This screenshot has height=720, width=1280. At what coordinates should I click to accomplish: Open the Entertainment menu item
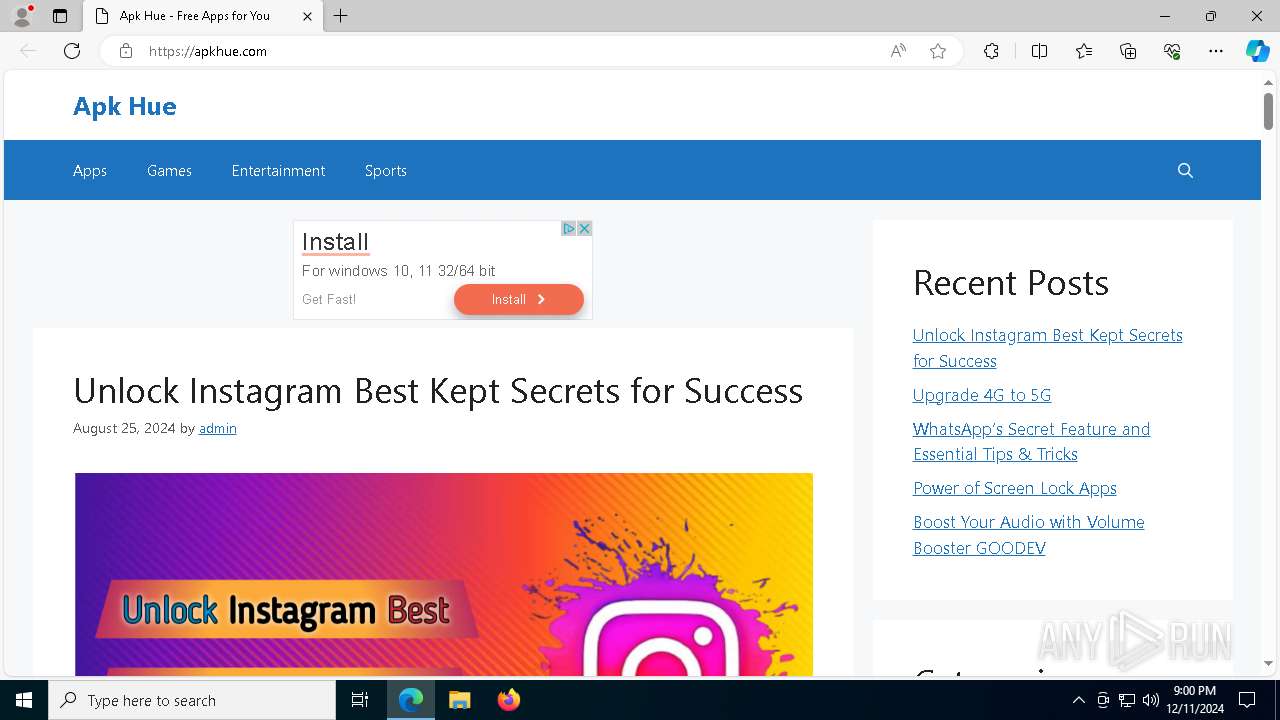[278, 171]
